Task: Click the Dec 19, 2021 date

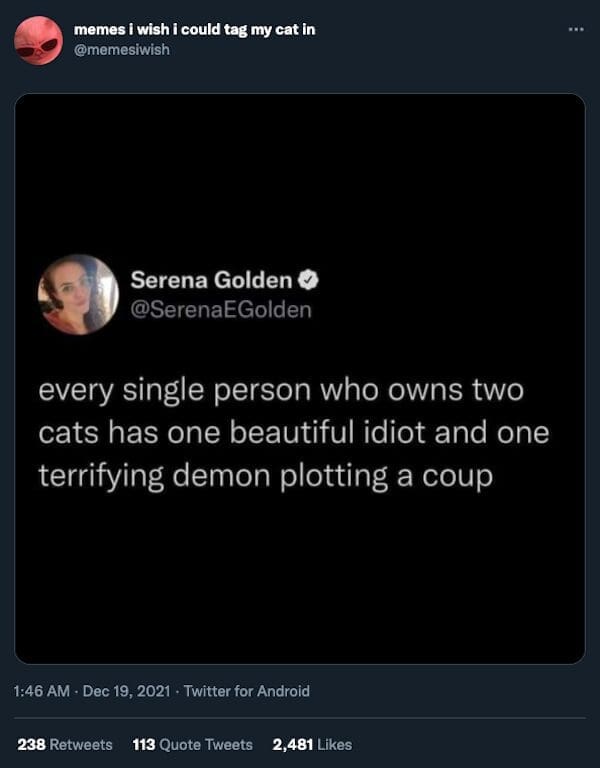Action: [x=126, y=691]
